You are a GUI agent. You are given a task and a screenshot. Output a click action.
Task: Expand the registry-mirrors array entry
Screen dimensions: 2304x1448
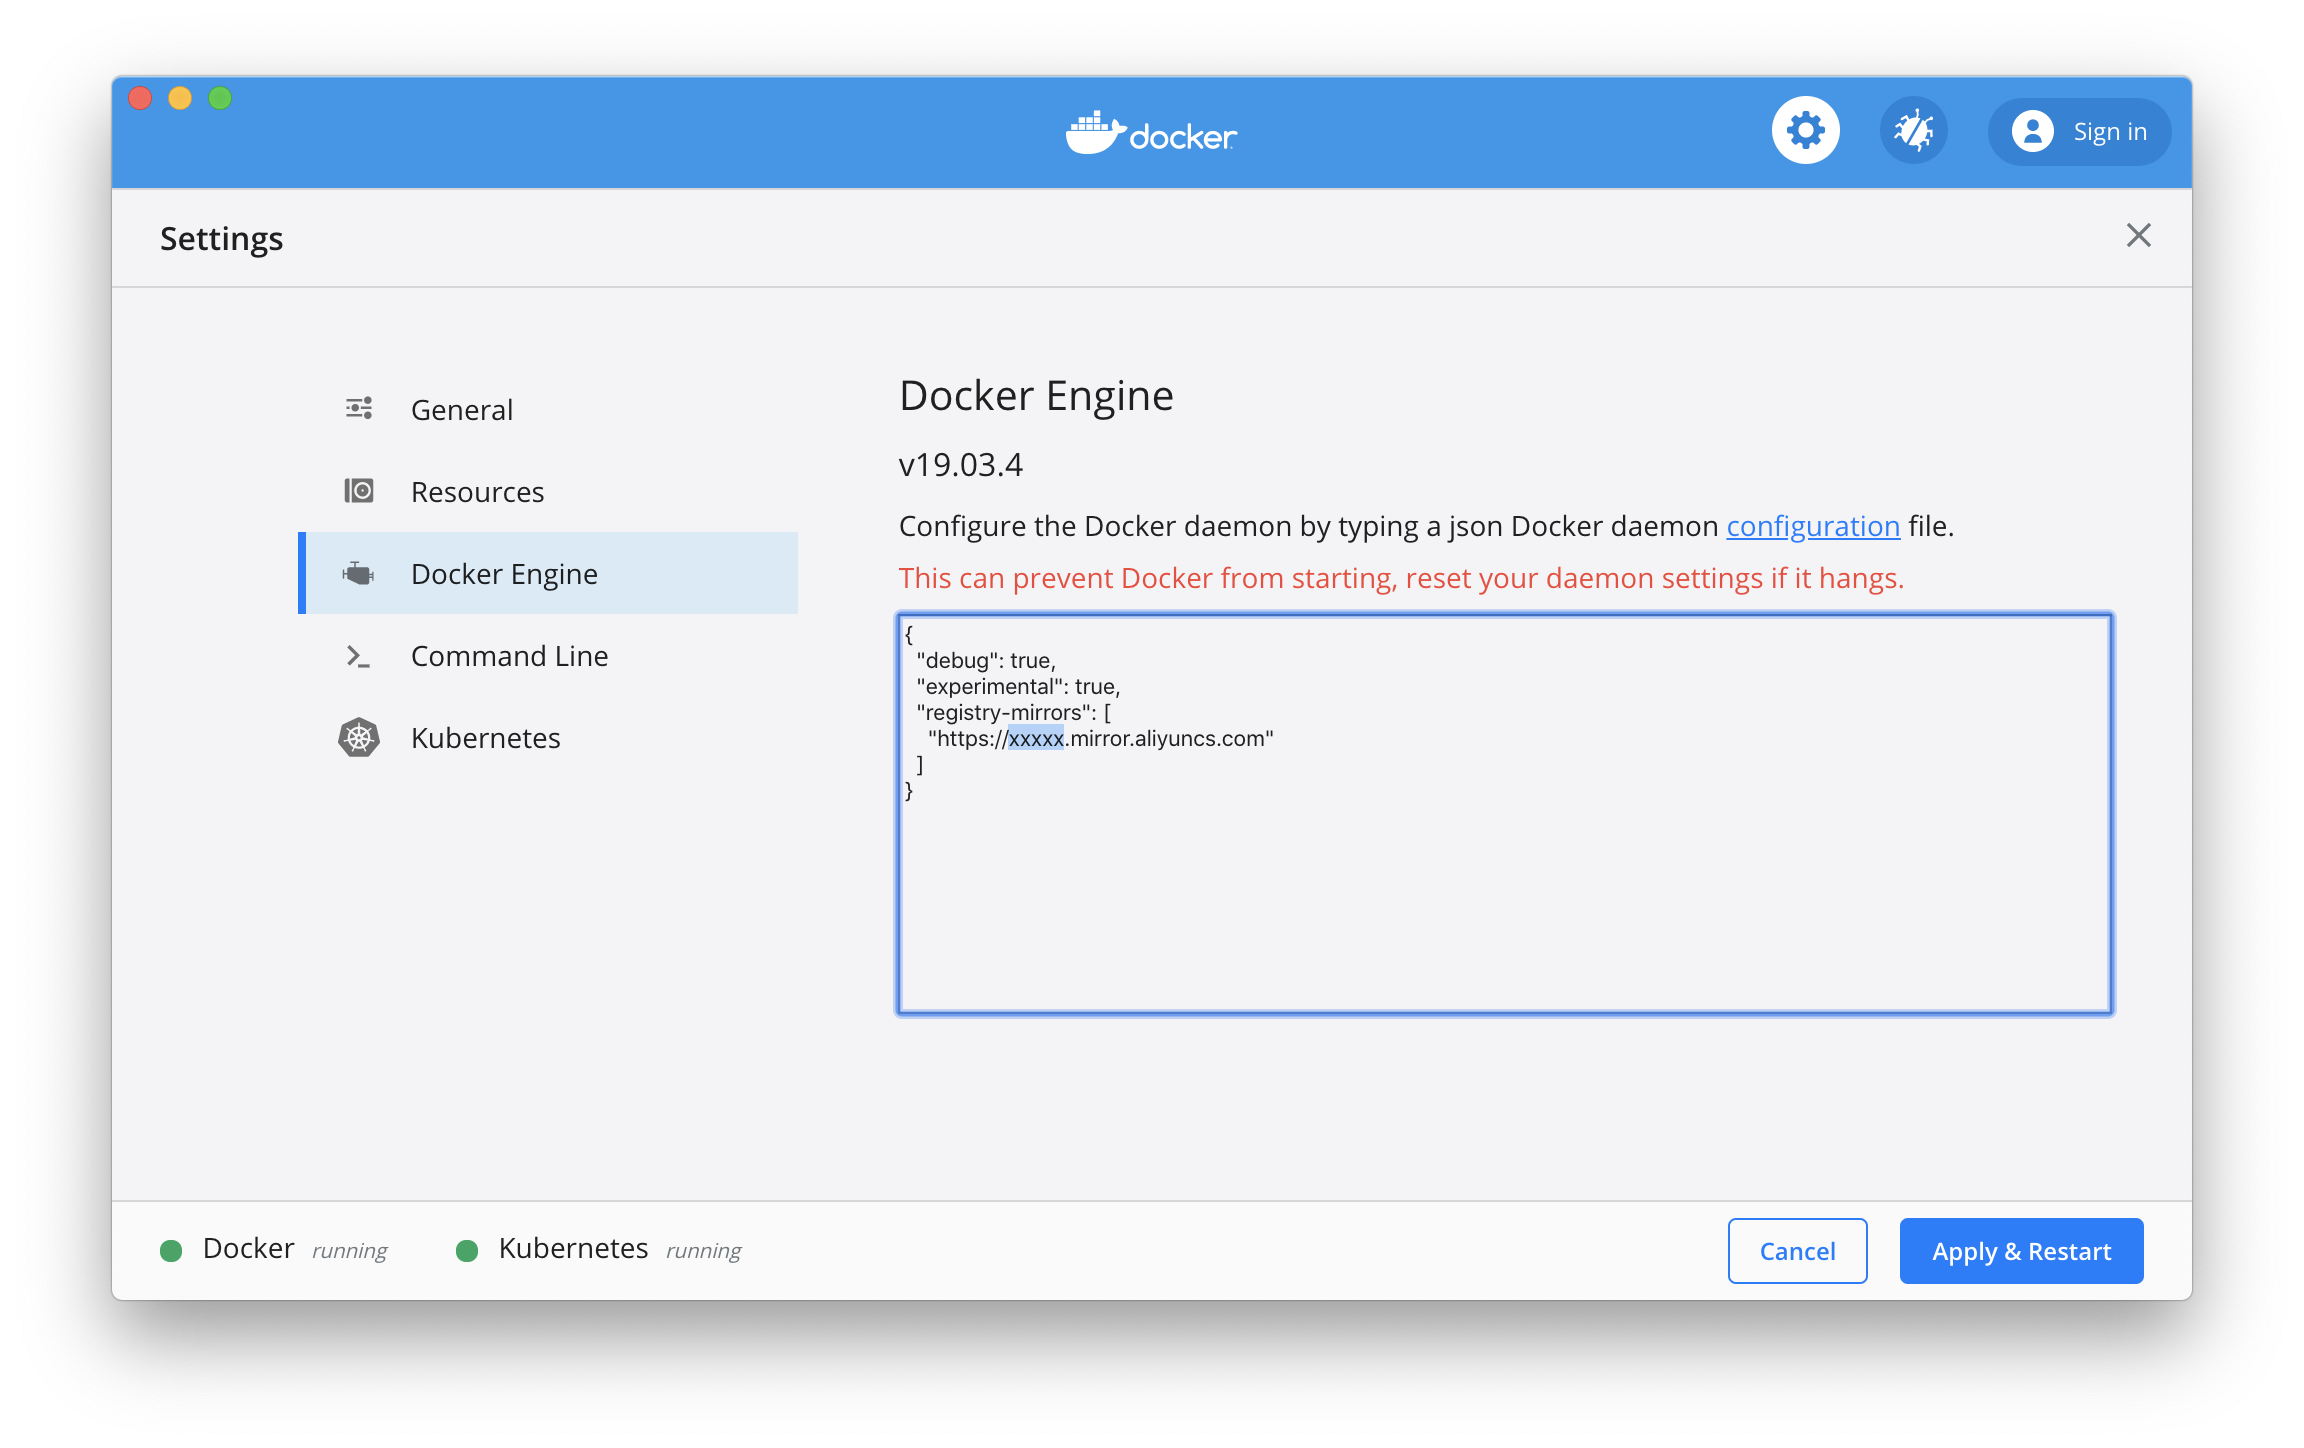click(x=1101, y=739)
